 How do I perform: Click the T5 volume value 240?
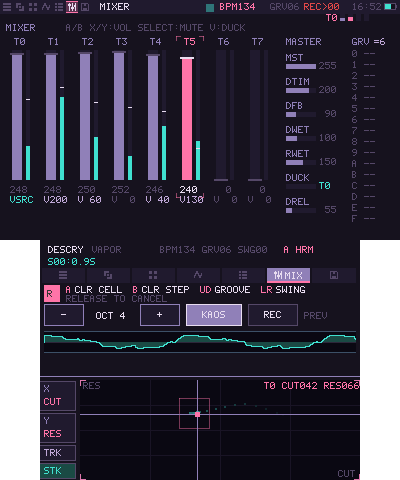pyautogui.click(x=188, y=190)
